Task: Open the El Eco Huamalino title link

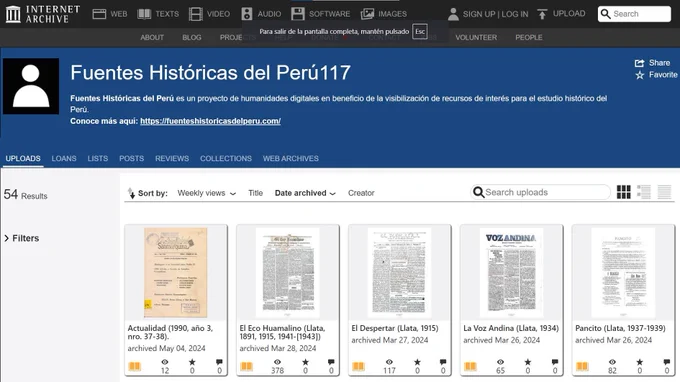Action: (x=282, y=332)
